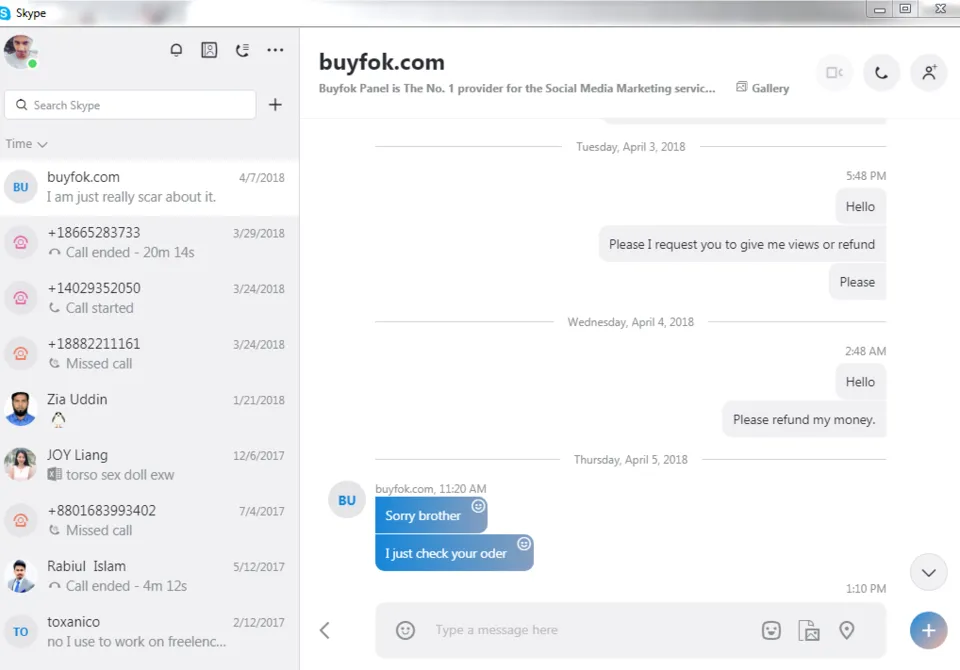The image size is (960, 670).
Task: Click Zia Uddin's avatar photo
Action: point(21,409)
